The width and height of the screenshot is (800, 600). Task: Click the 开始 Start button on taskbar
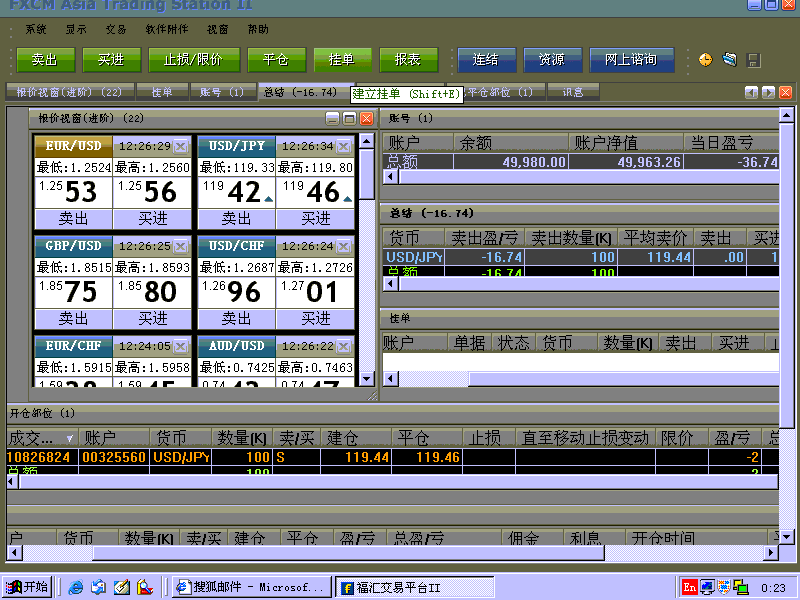coord(27,587)
